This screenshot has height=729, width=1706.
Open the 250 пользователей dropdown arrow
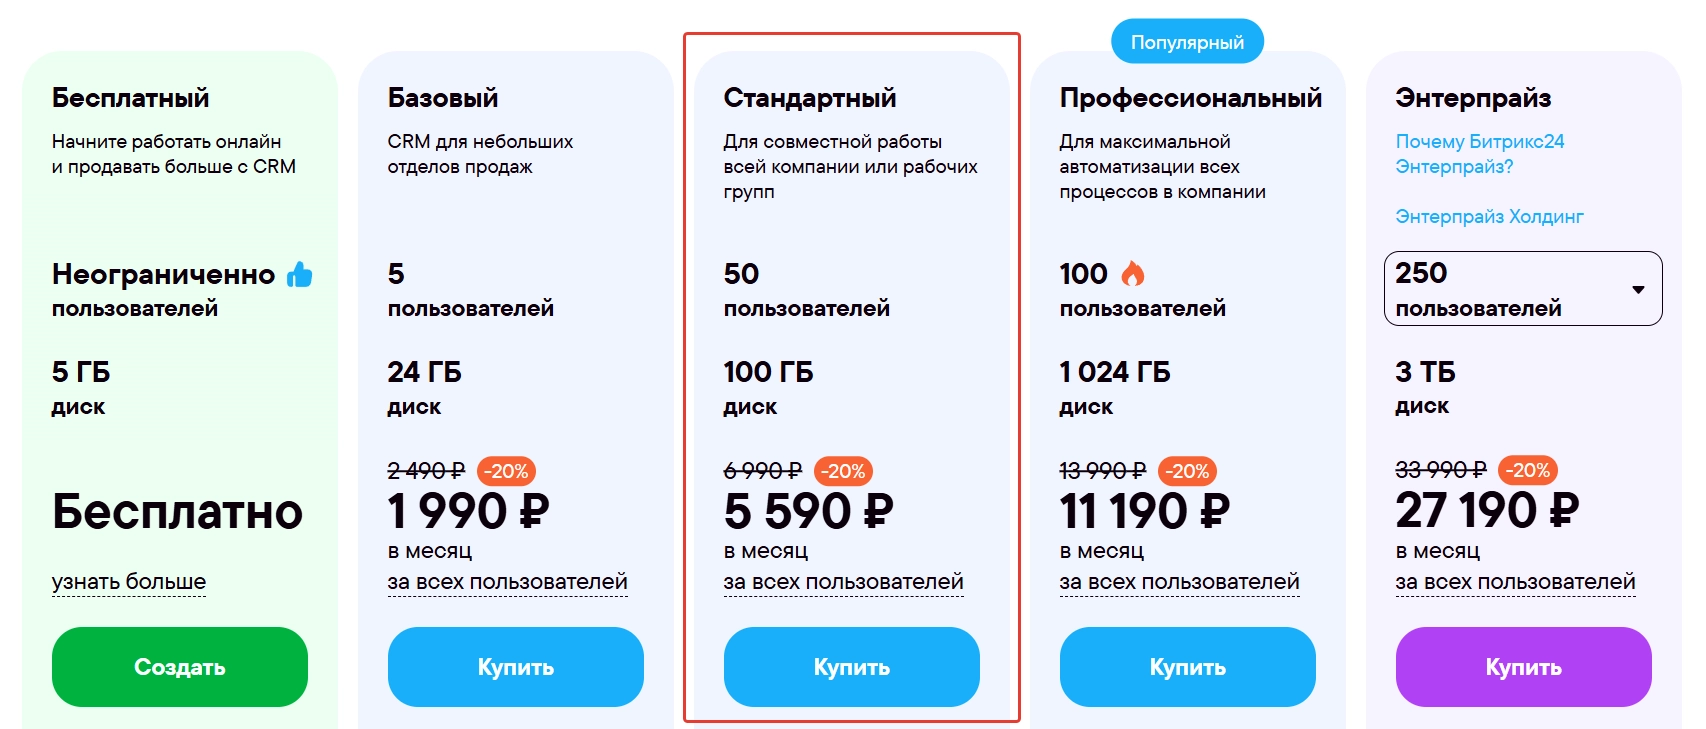pyautogui.click(x=1638, y=289)
